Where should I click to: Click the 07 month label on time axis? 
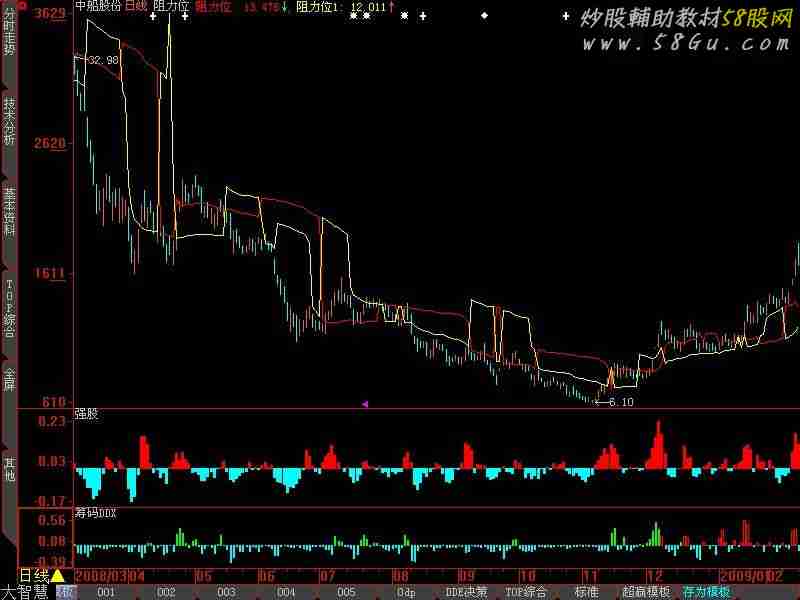pyautogui.click(x=327, y=577)
